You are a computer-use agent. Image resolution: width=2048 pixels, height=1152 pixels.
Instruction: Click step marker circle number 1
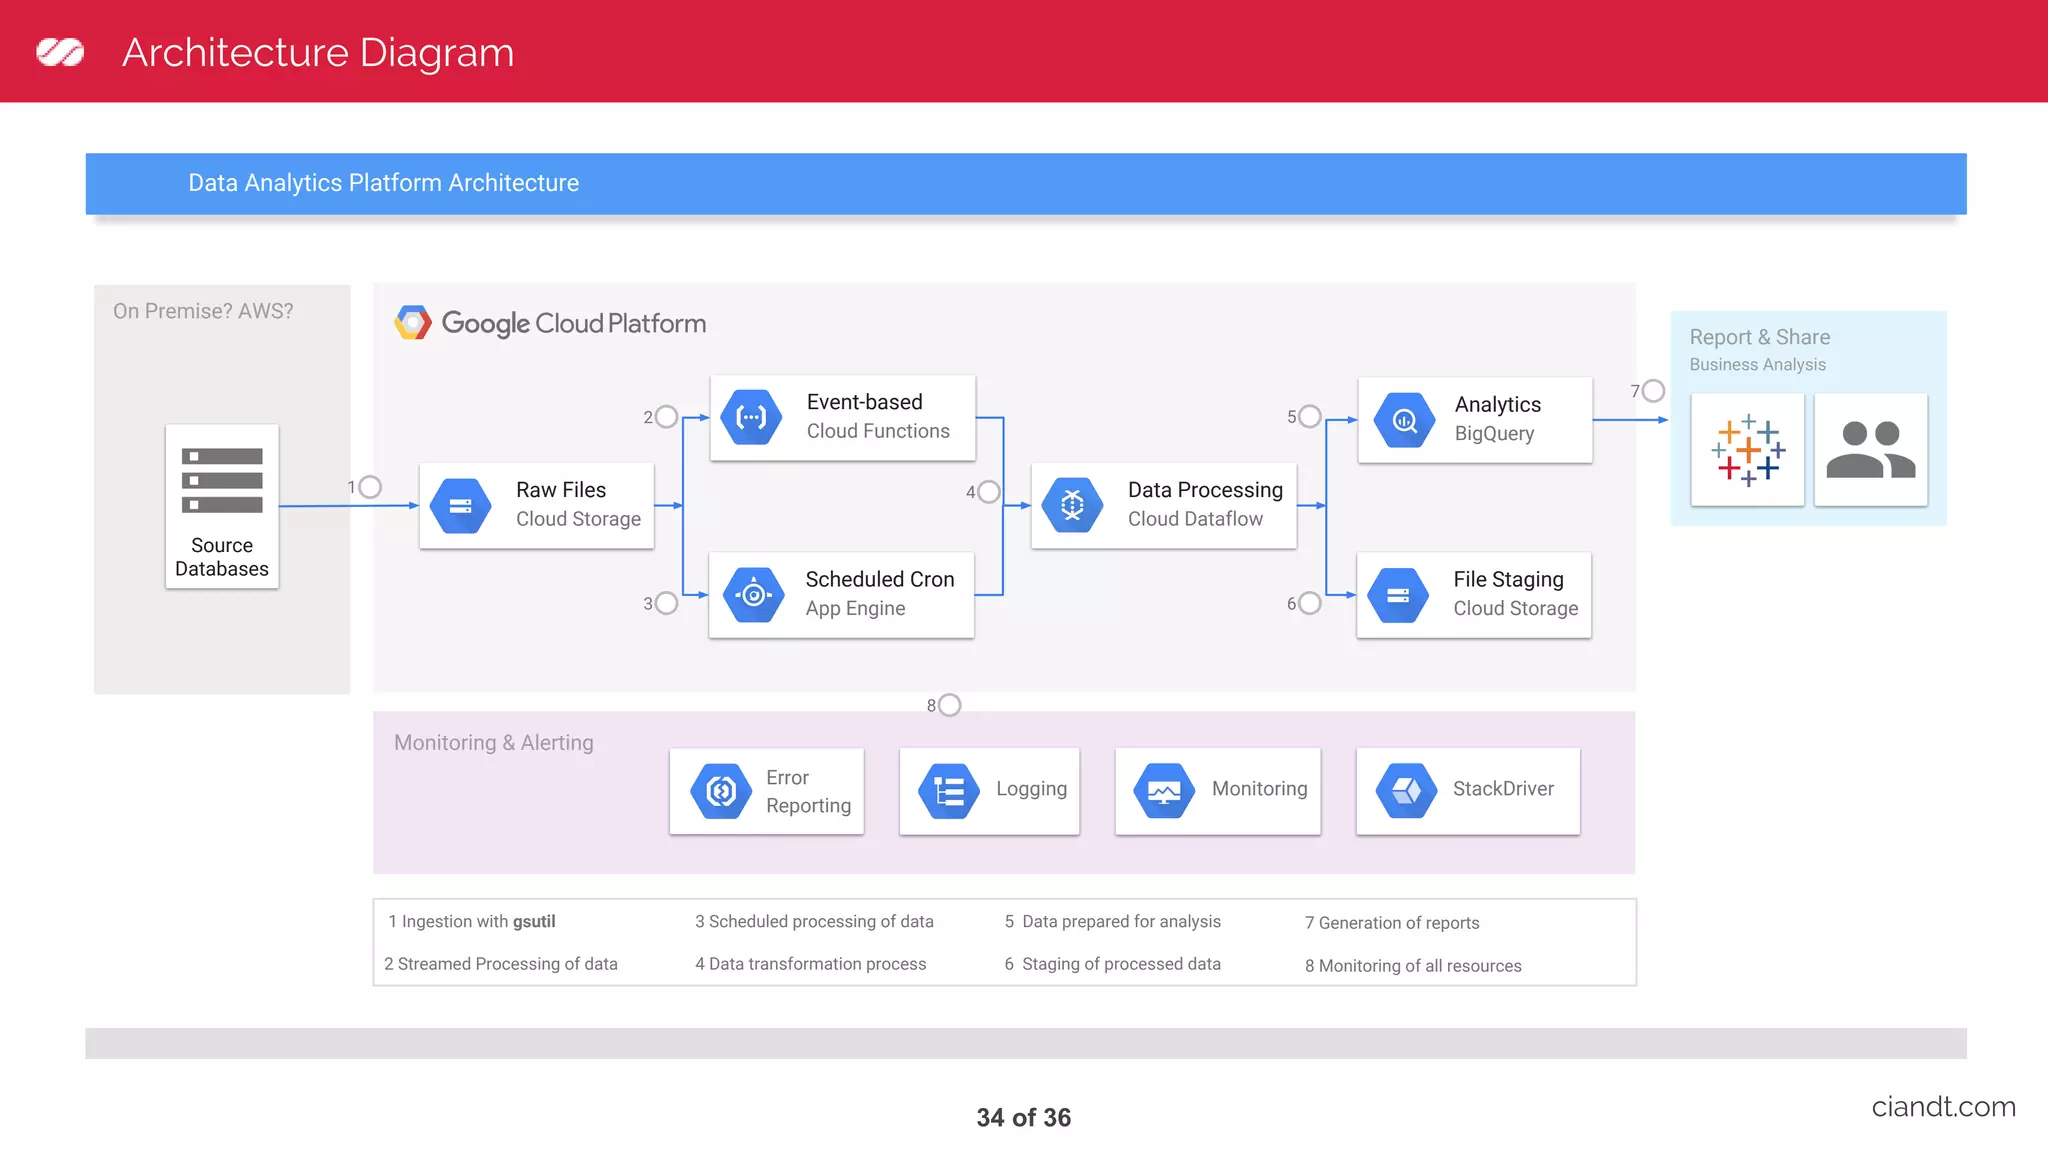(370, 487)
